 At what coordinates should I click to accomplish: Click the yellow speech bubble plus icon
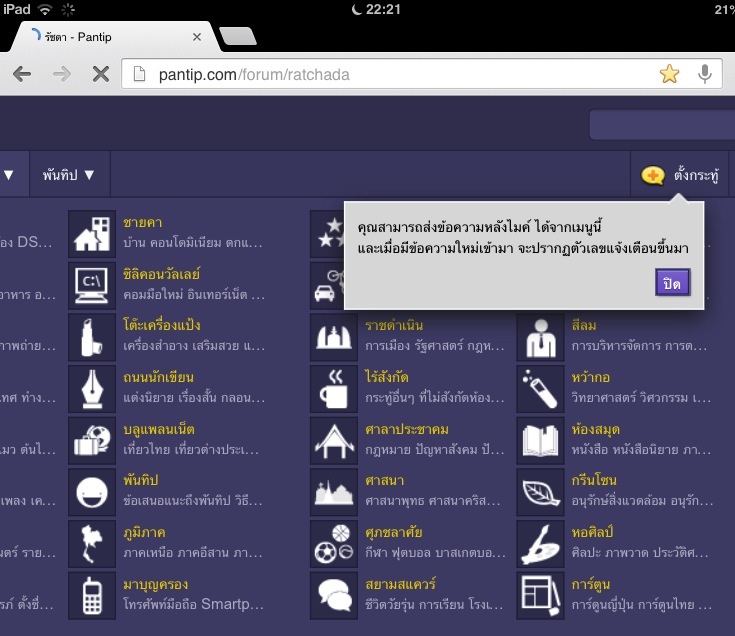pyautogui.click(x=652, y=175)
